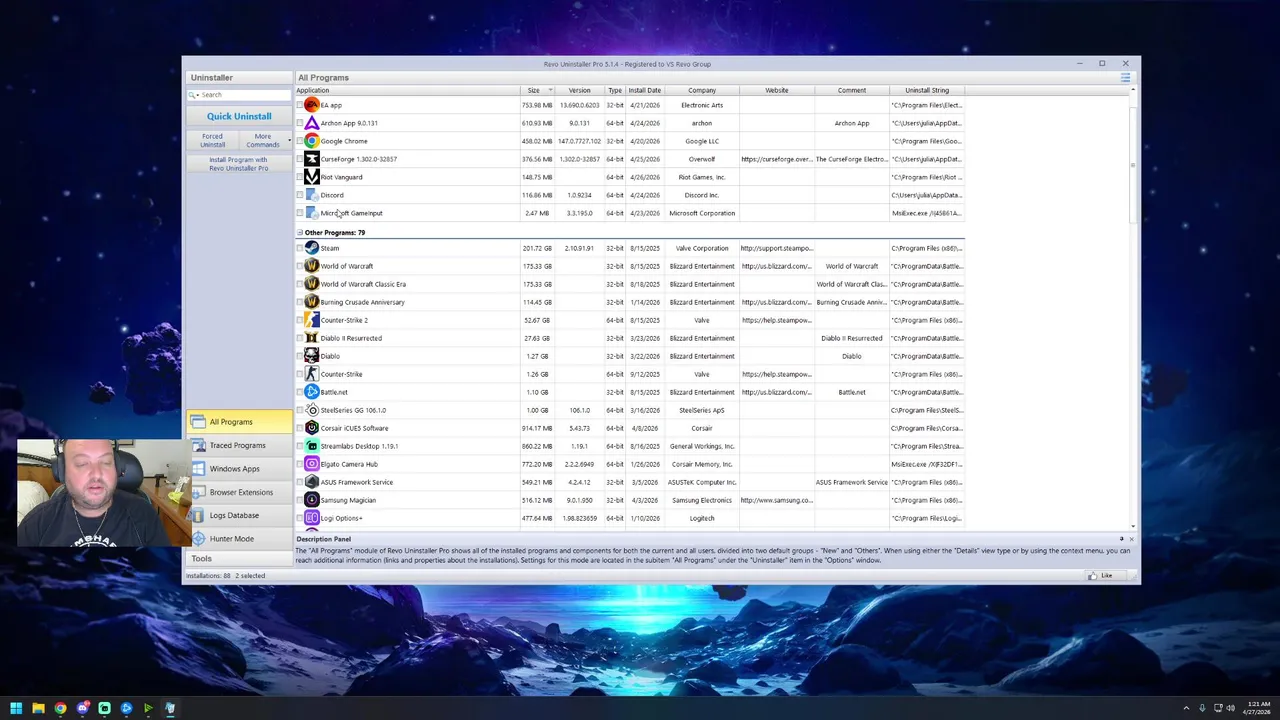
Task: Show hidden icons in system tray
Action: tap(1186, 708)
